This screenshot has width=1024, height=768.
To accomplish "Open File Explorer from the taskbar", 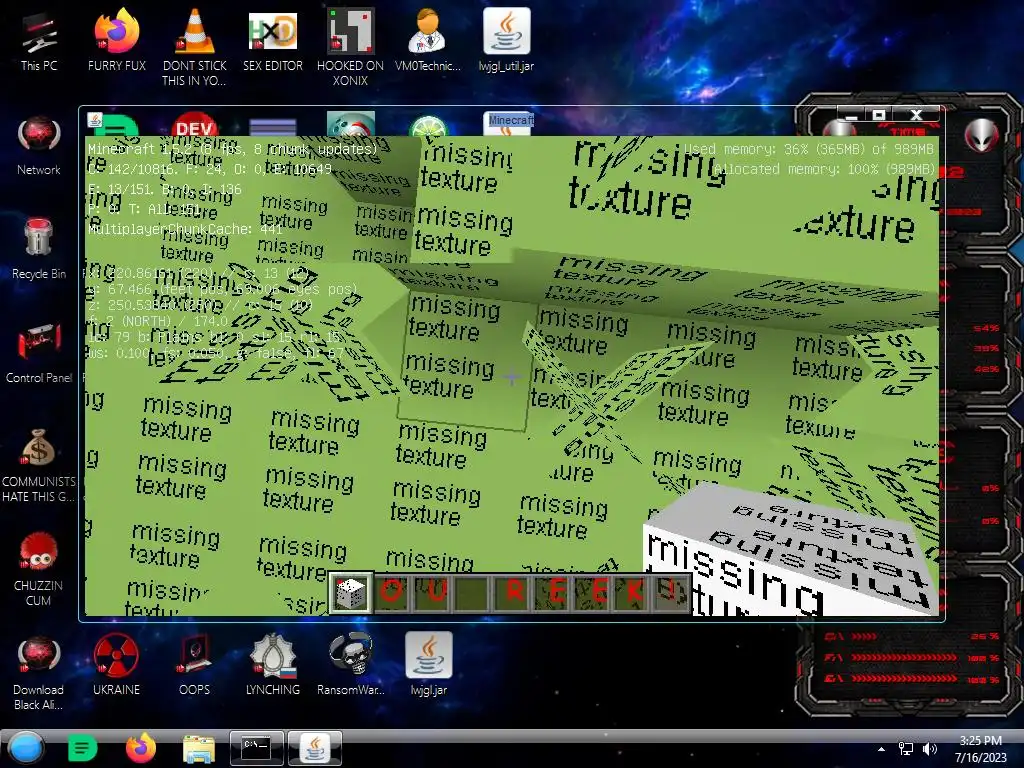I will click(199, 749).
